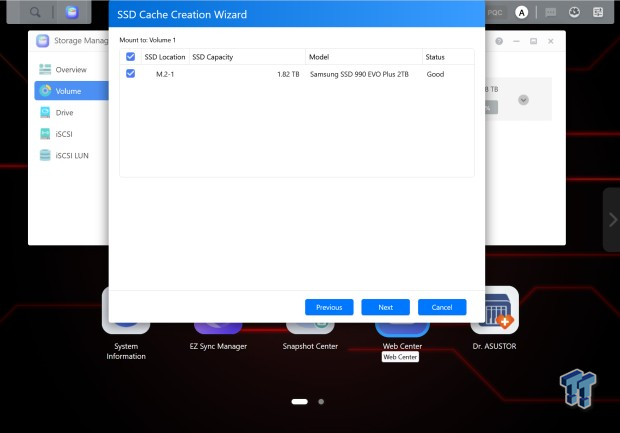Select Drive in Storage Manager sidebar
Viewport: 620px width, 433px height.
(x=64, y=112)
